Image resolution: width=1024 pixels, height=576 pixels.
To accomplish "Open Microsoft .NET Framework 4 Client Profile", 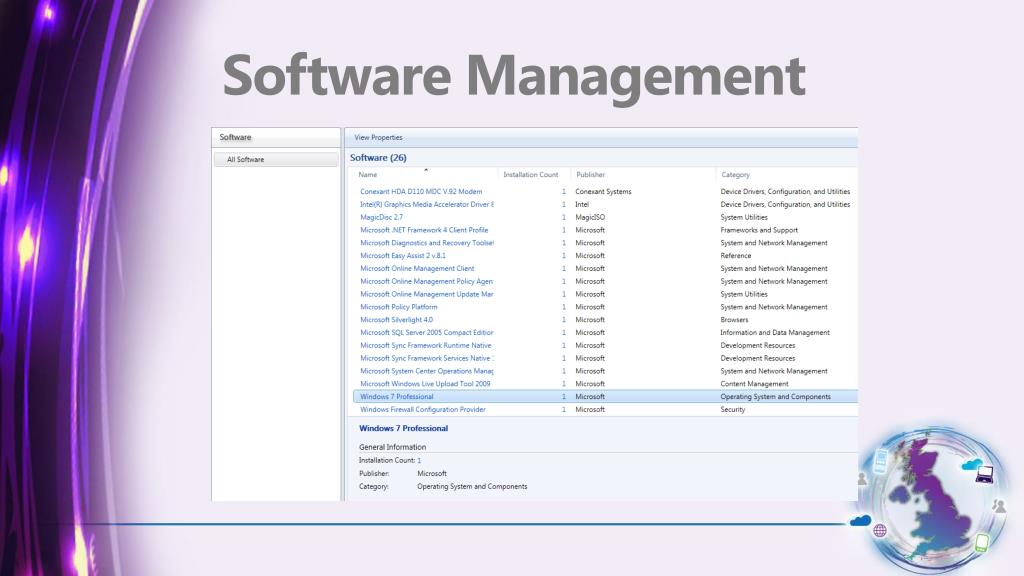I will (424, 230).
